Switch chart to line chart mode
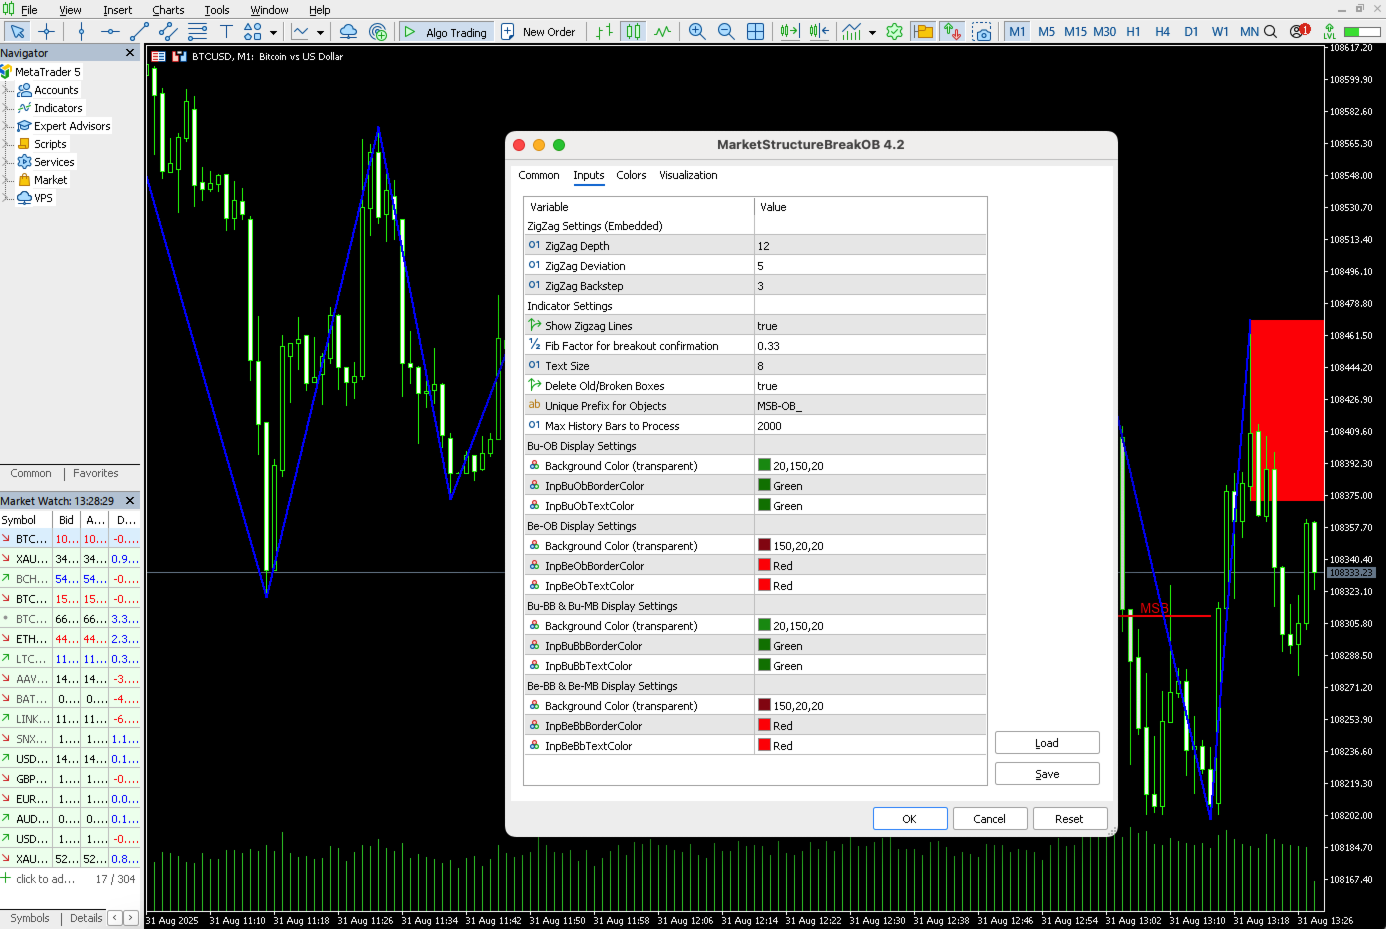The image size is (1386, 929). point(662,32)
